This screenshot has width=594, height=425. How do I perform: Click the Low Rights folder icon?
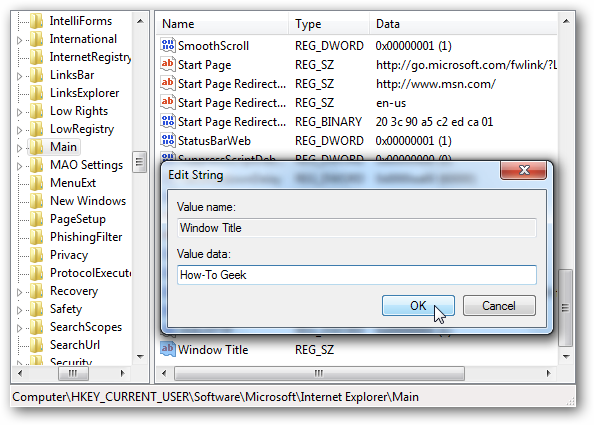(36, 111)
